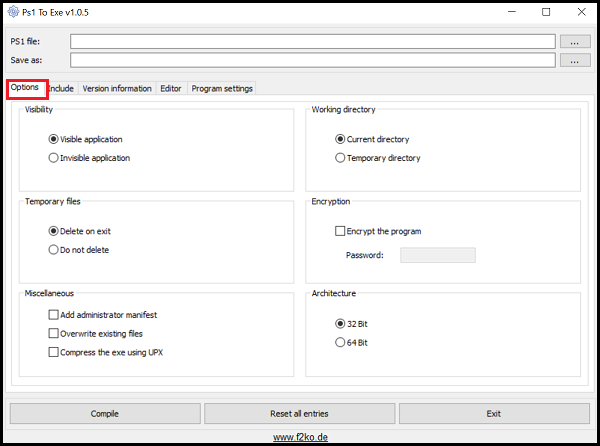Open the Version information tab

[117, 89]
